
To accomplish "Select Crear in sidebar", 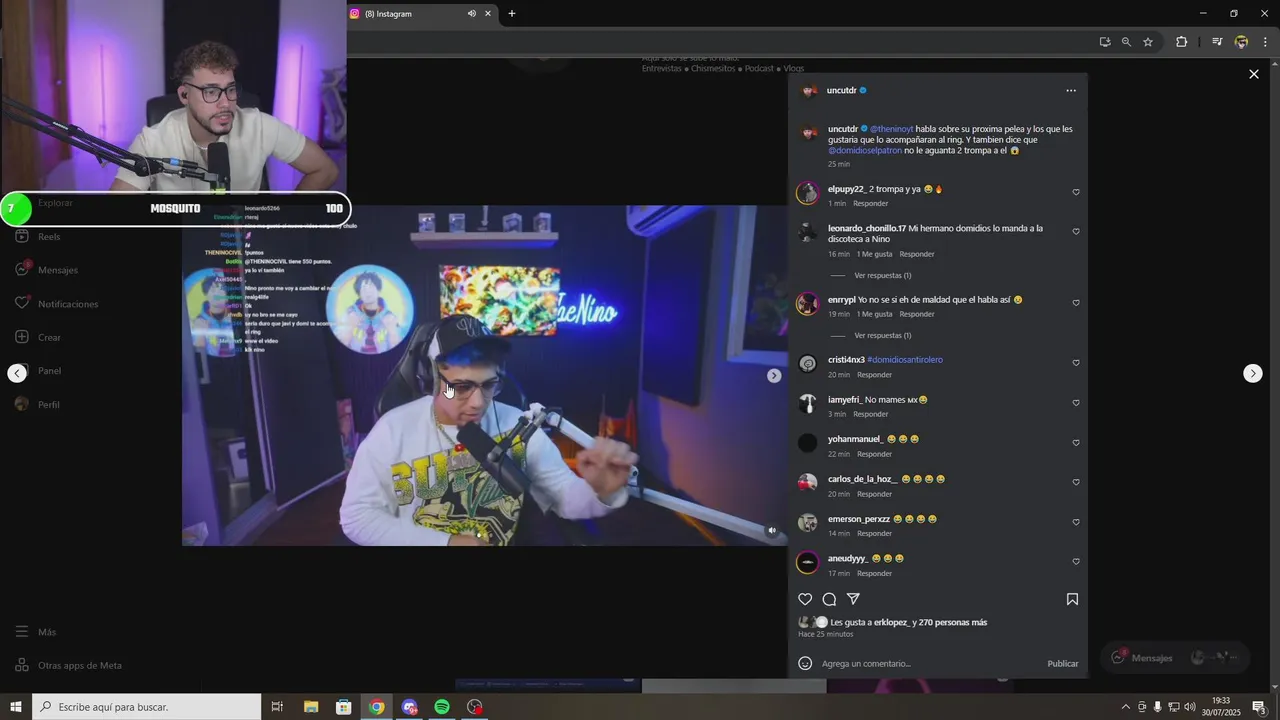I will point(40,337).
